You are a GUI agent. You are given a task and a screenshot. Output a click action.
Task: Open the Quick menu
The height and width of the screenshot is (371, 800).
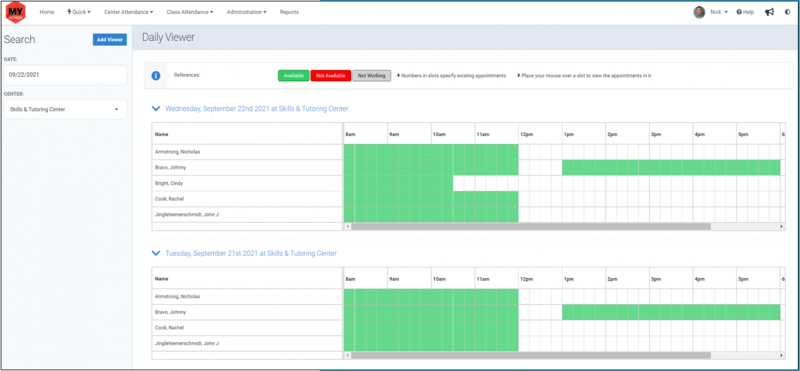click(79, 12)
